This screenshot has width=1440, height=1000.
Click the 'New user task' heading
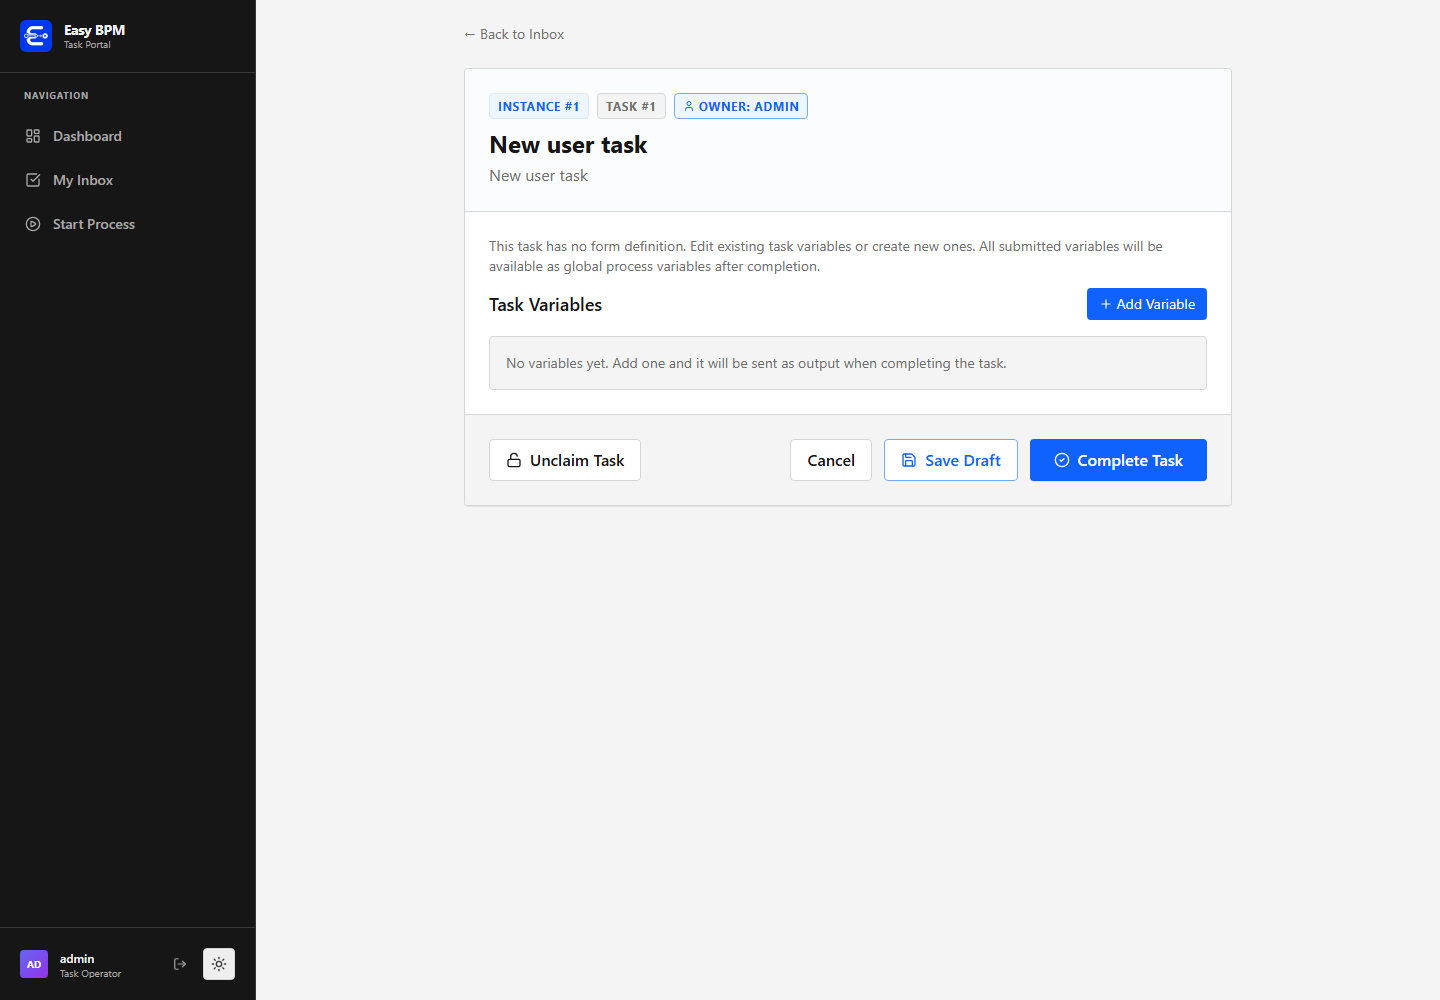tap(568, 145)
